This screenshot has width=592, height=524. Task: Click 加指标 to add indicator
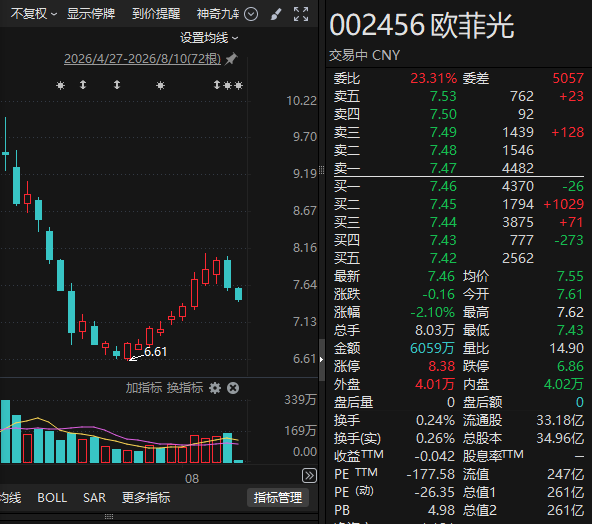pyautogui.click(x=143, y=388)
